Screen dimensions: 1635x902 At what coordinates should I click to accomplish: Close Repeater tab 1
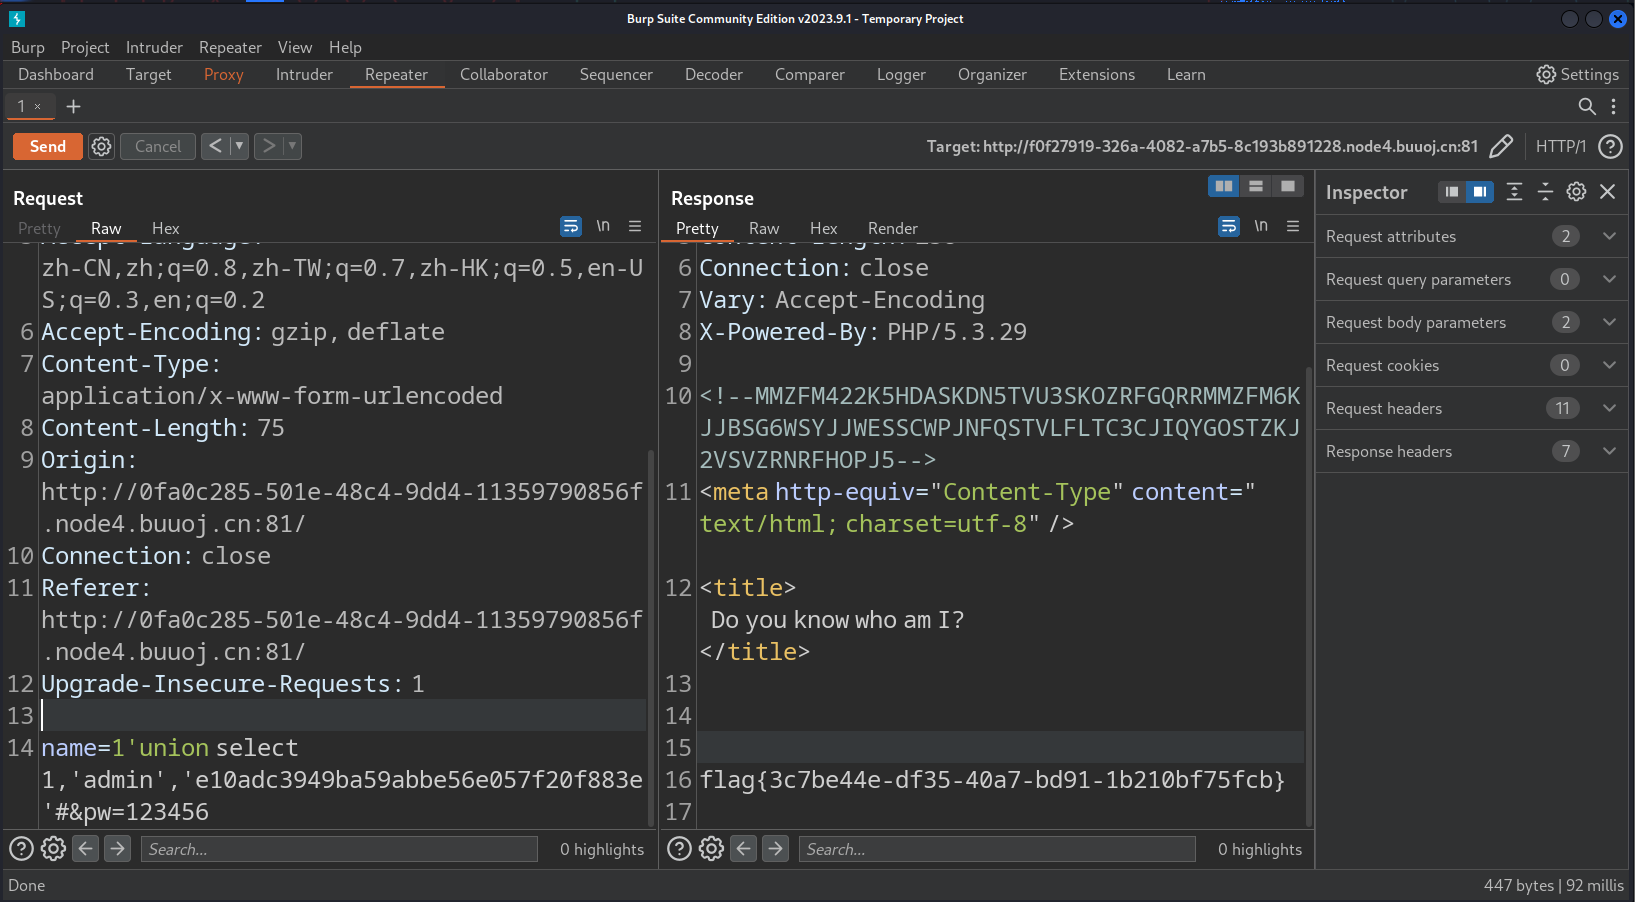point(38,106)
